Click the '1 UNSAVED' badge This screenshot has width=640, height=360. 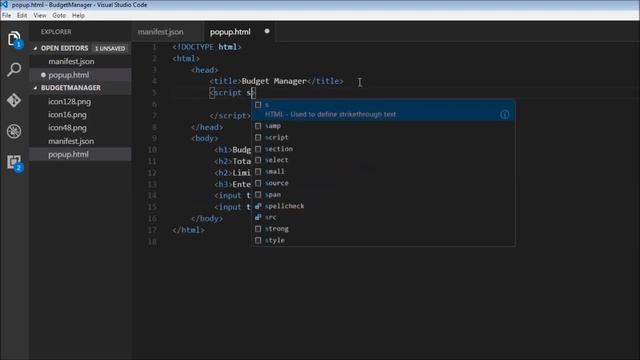[110, 49]
